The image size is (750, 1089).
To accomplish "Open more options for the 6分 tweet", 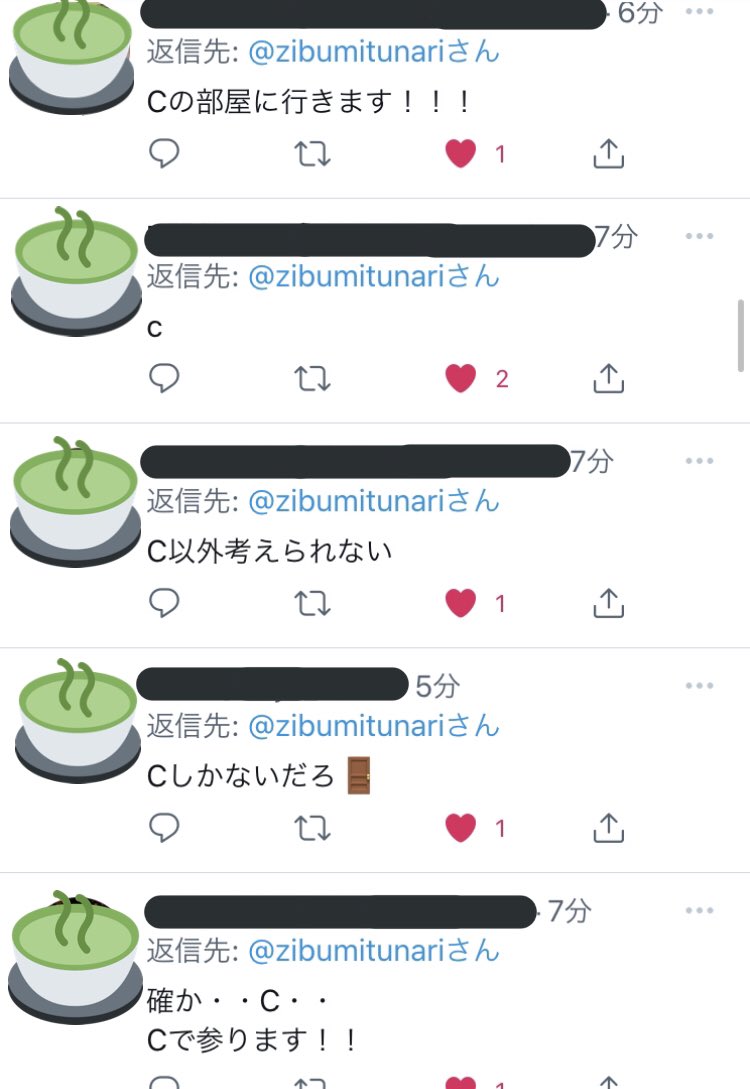I will (699, 11).
